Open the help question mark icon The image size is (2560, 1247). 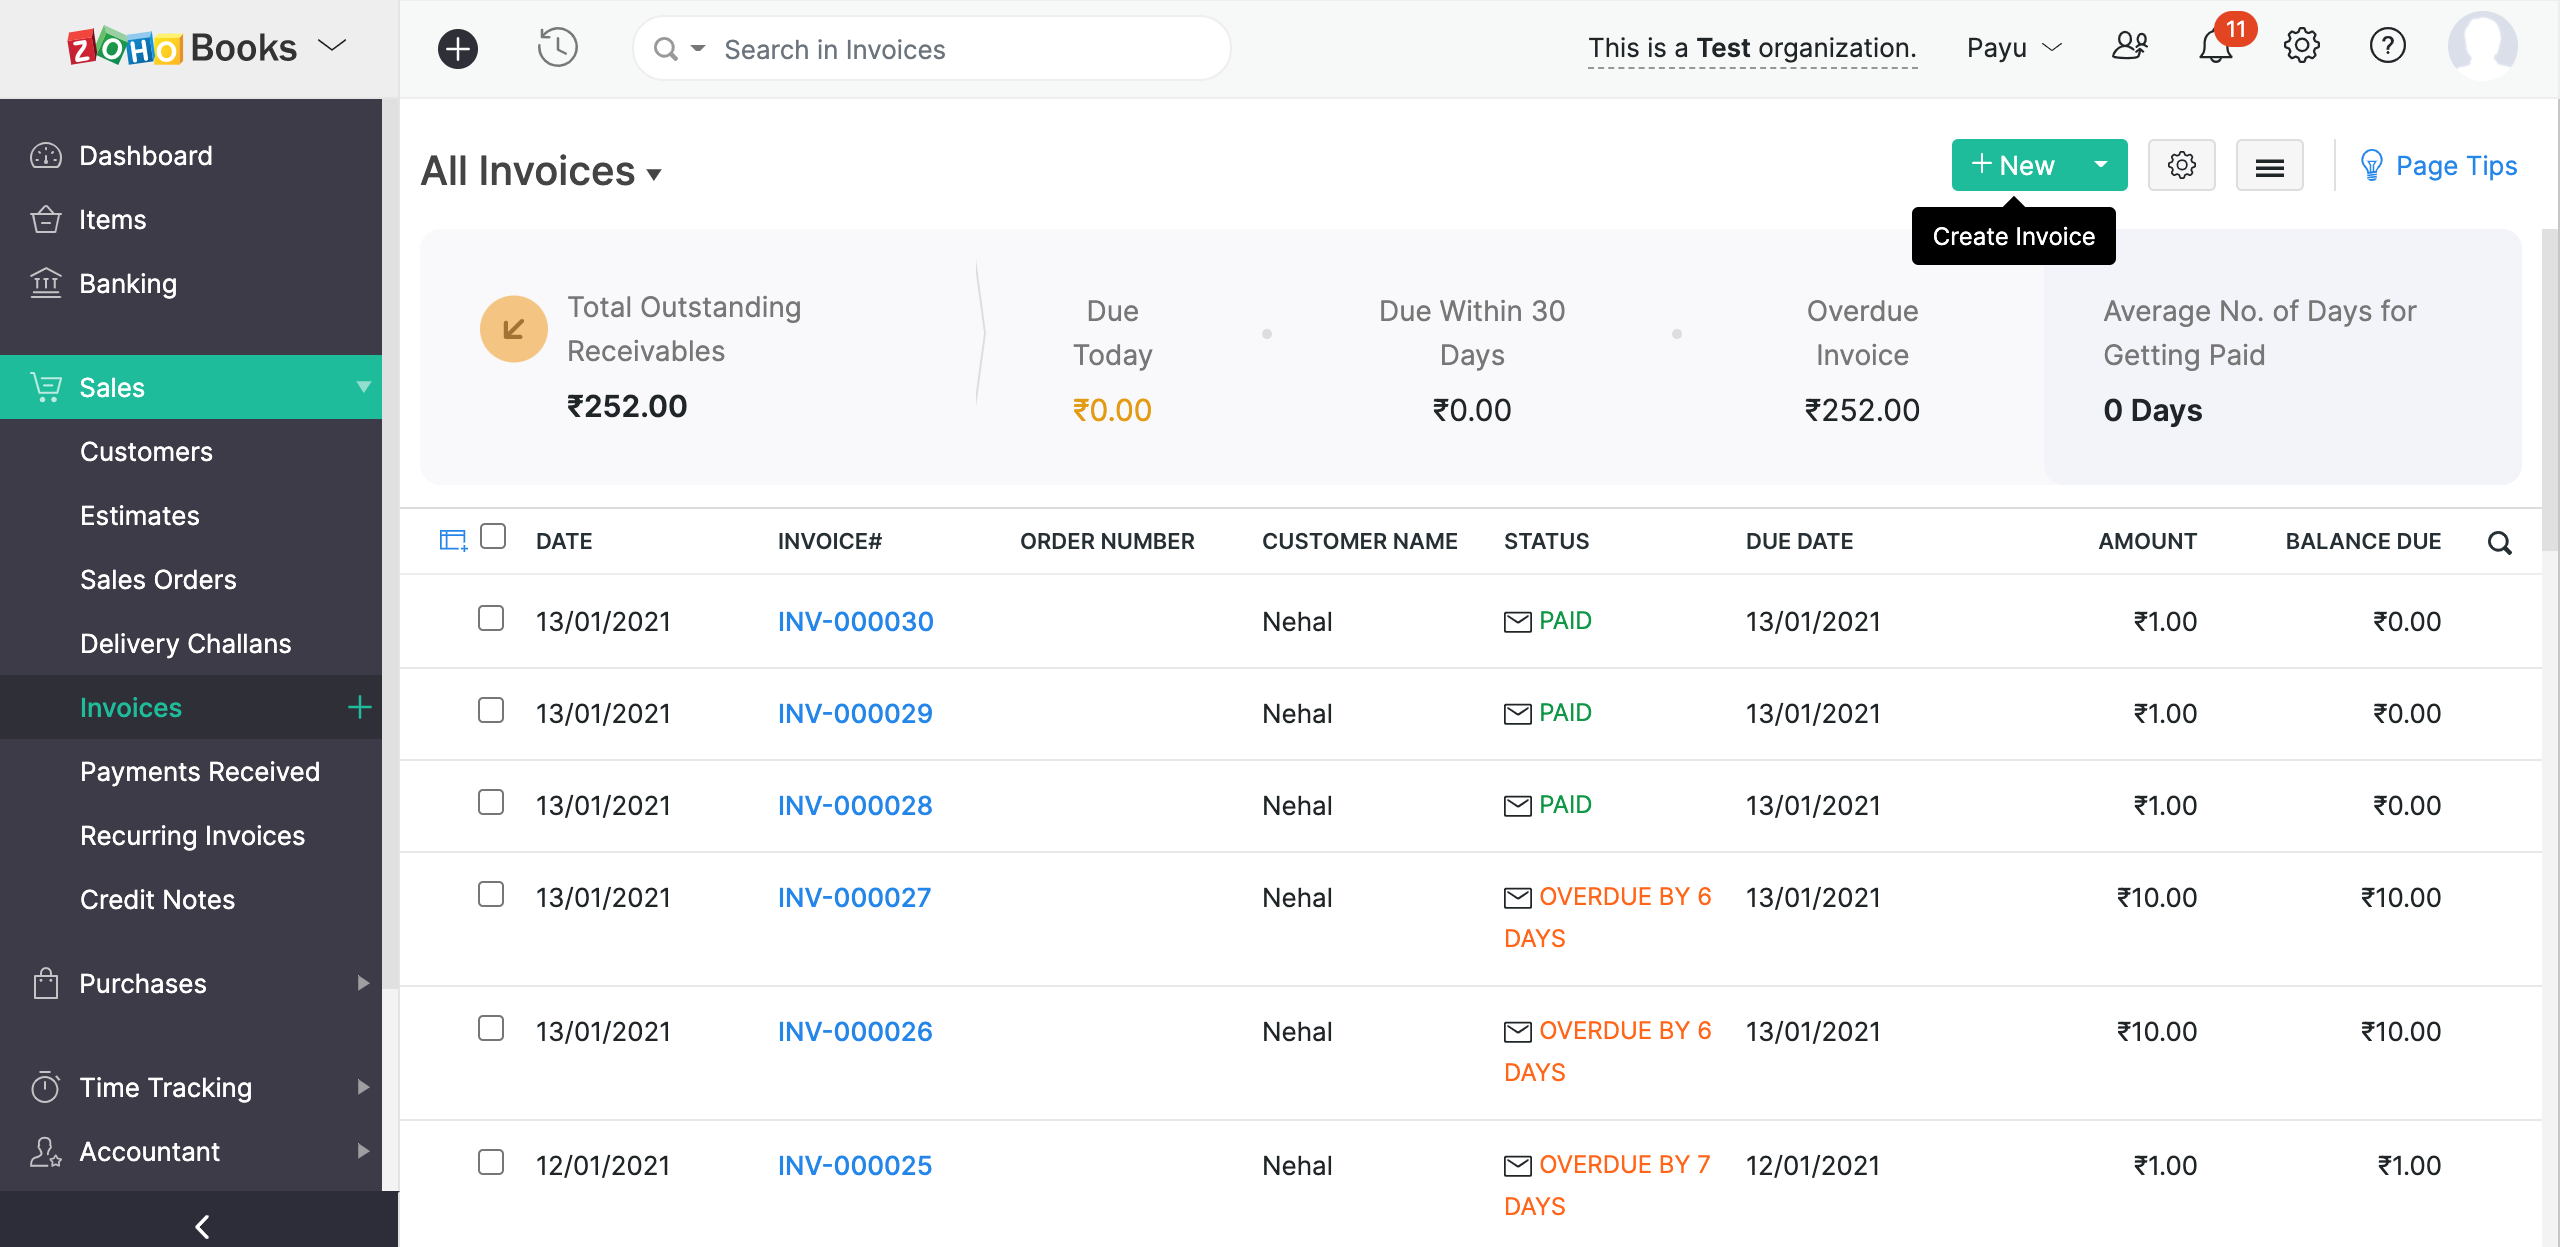pyautogui.click(x=2388, y=46)
